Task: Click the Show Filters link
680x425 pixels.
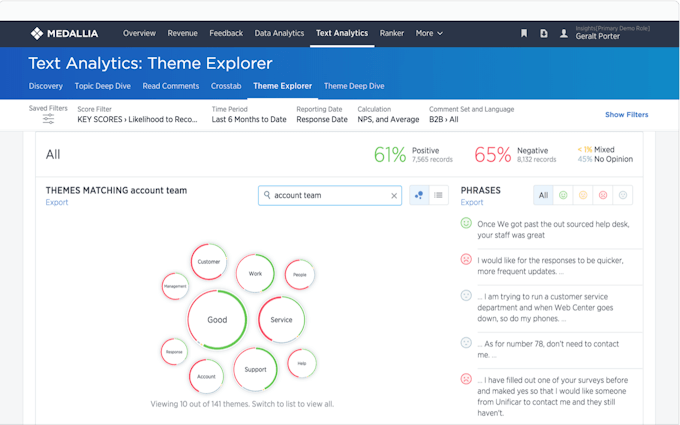Action: click(627, 114)
